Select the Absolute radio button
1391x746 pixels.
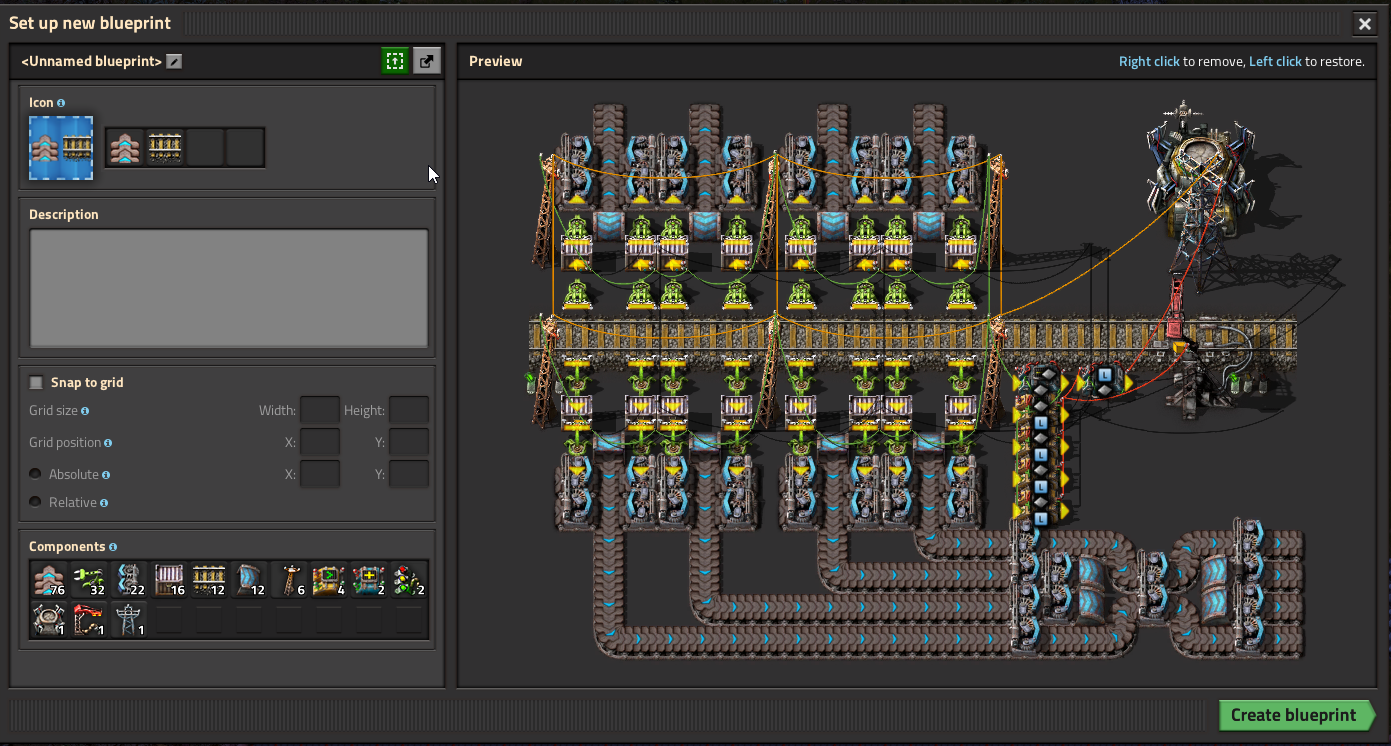[36, 474]
